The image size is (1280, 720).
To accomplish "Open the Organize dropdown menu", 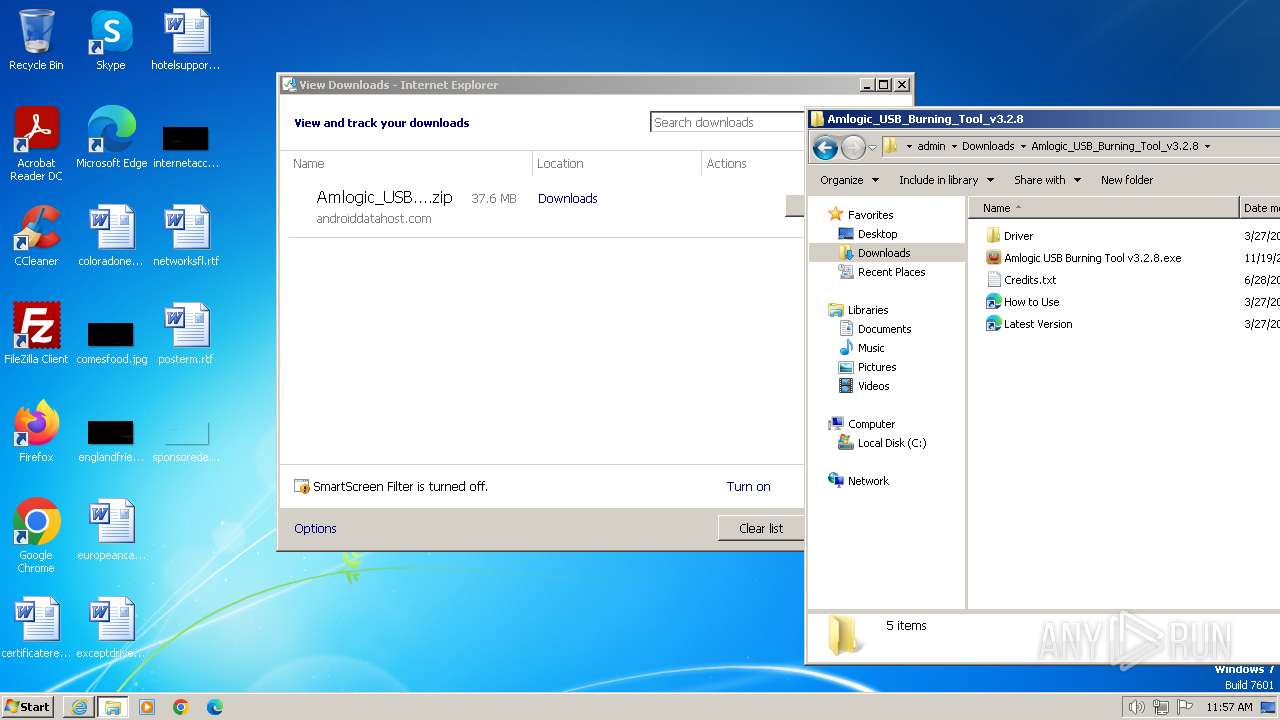I will (849, 180).
